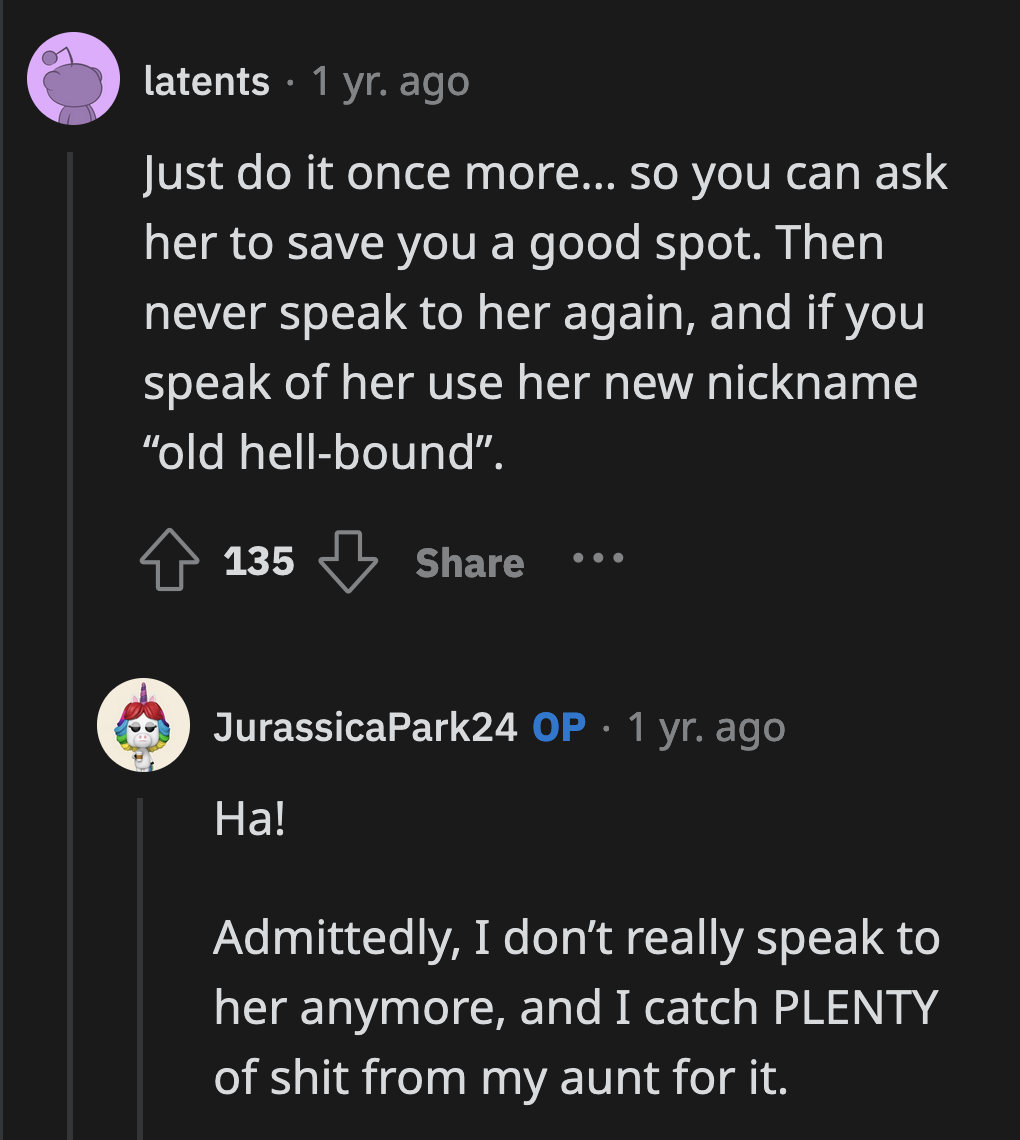Open latents' profile by clicking the username
This screenshot has height=1140, width=1020.
tap(206, 82)
